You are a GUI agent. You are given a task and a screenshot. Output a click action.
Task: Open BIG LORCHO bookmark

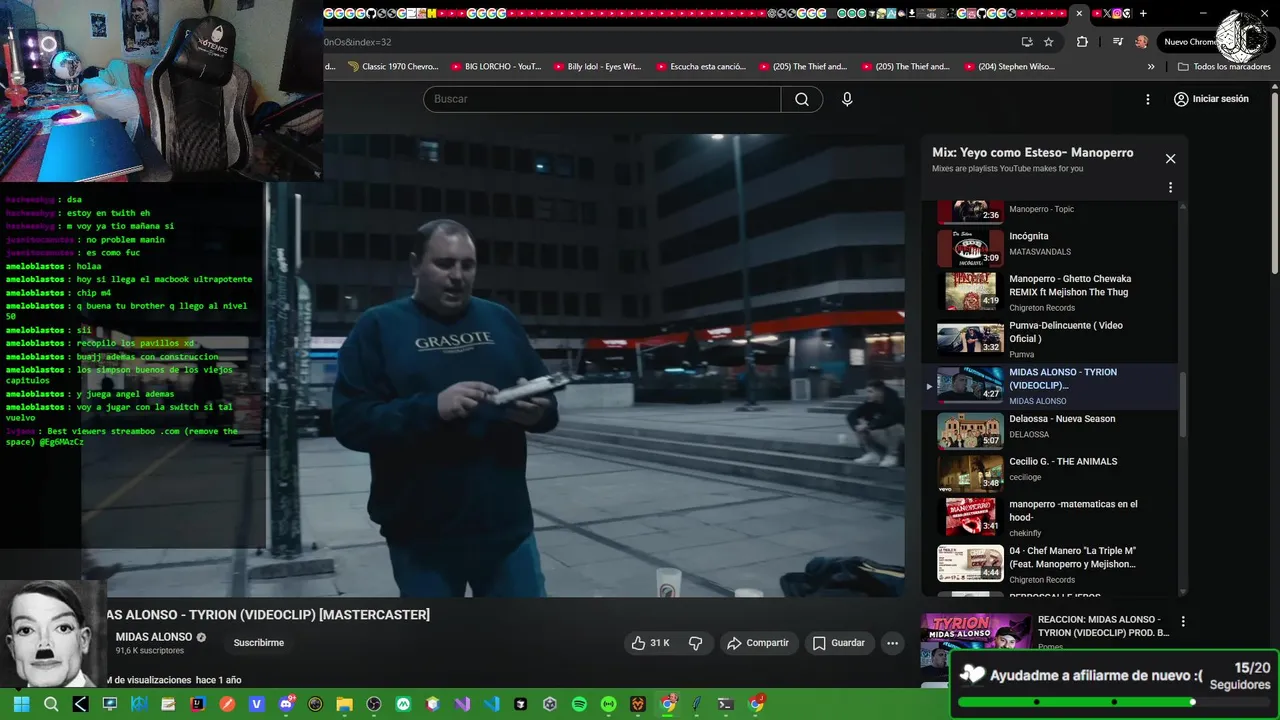click(496, 67)
